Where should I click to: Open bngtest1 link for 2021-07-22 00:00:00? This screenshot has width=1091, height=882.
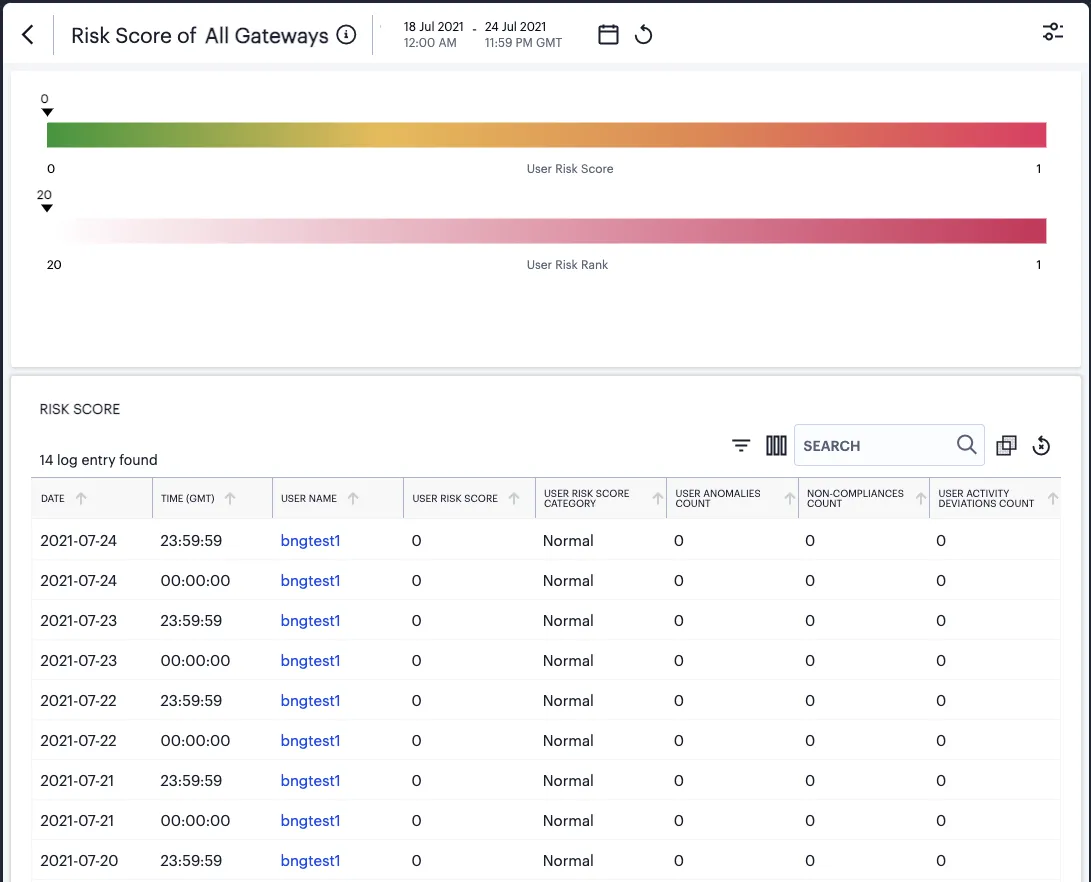[310, 741]
